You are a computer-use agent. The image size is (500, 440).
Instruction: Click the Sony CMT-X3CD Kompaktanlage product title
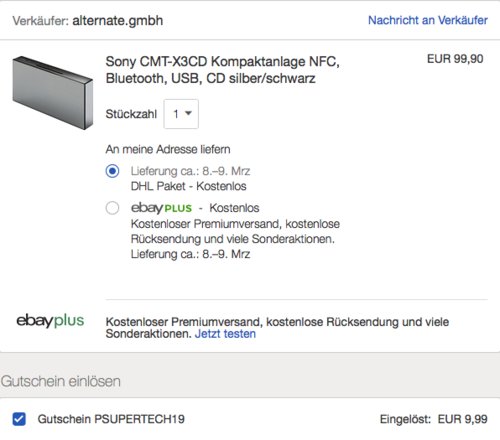[222, 70]
